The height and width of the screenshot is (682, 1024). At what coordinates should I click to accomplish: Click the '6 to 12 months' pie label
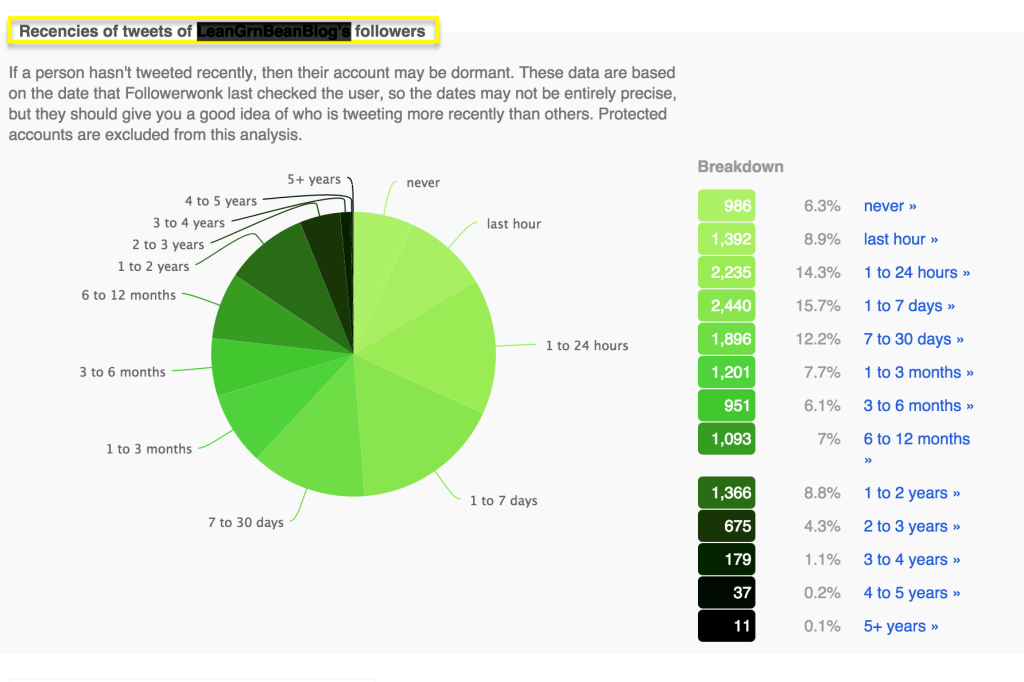[129, 295]
